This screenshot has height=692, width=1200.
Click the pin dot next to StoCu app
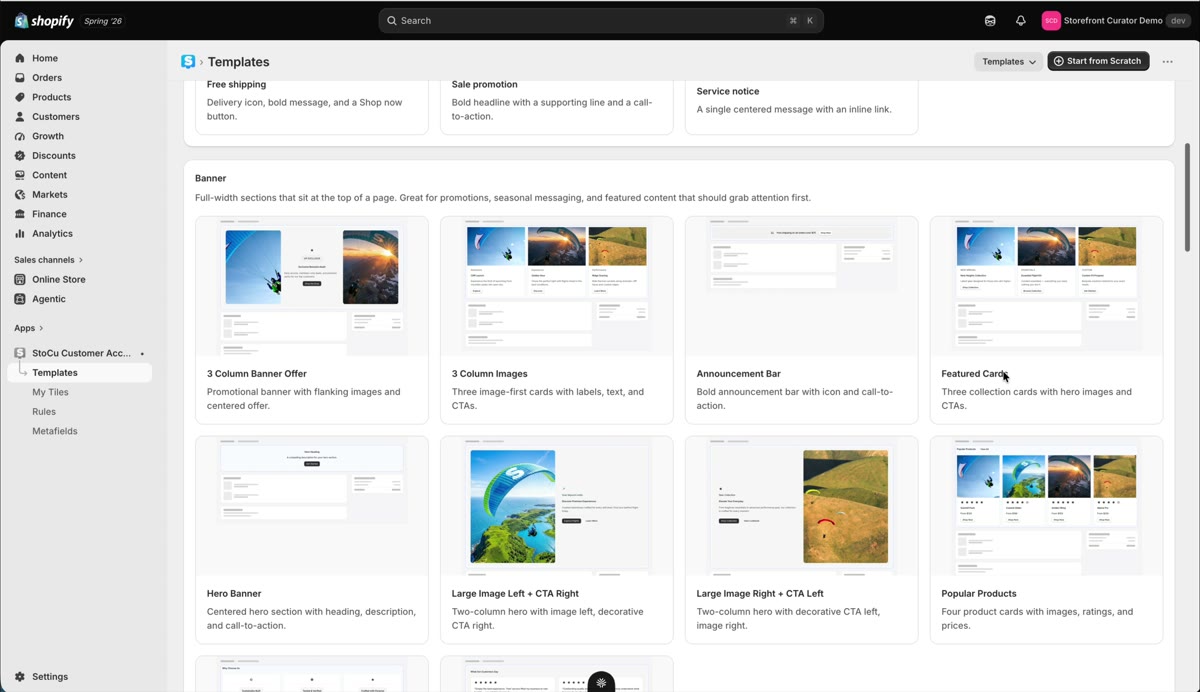click(x=142, y=353)
